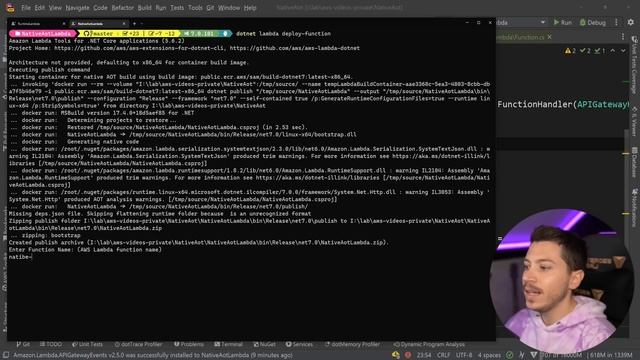Screen dimensions: 640x360
Task: Open the TODO tool window
Action: 51,344
